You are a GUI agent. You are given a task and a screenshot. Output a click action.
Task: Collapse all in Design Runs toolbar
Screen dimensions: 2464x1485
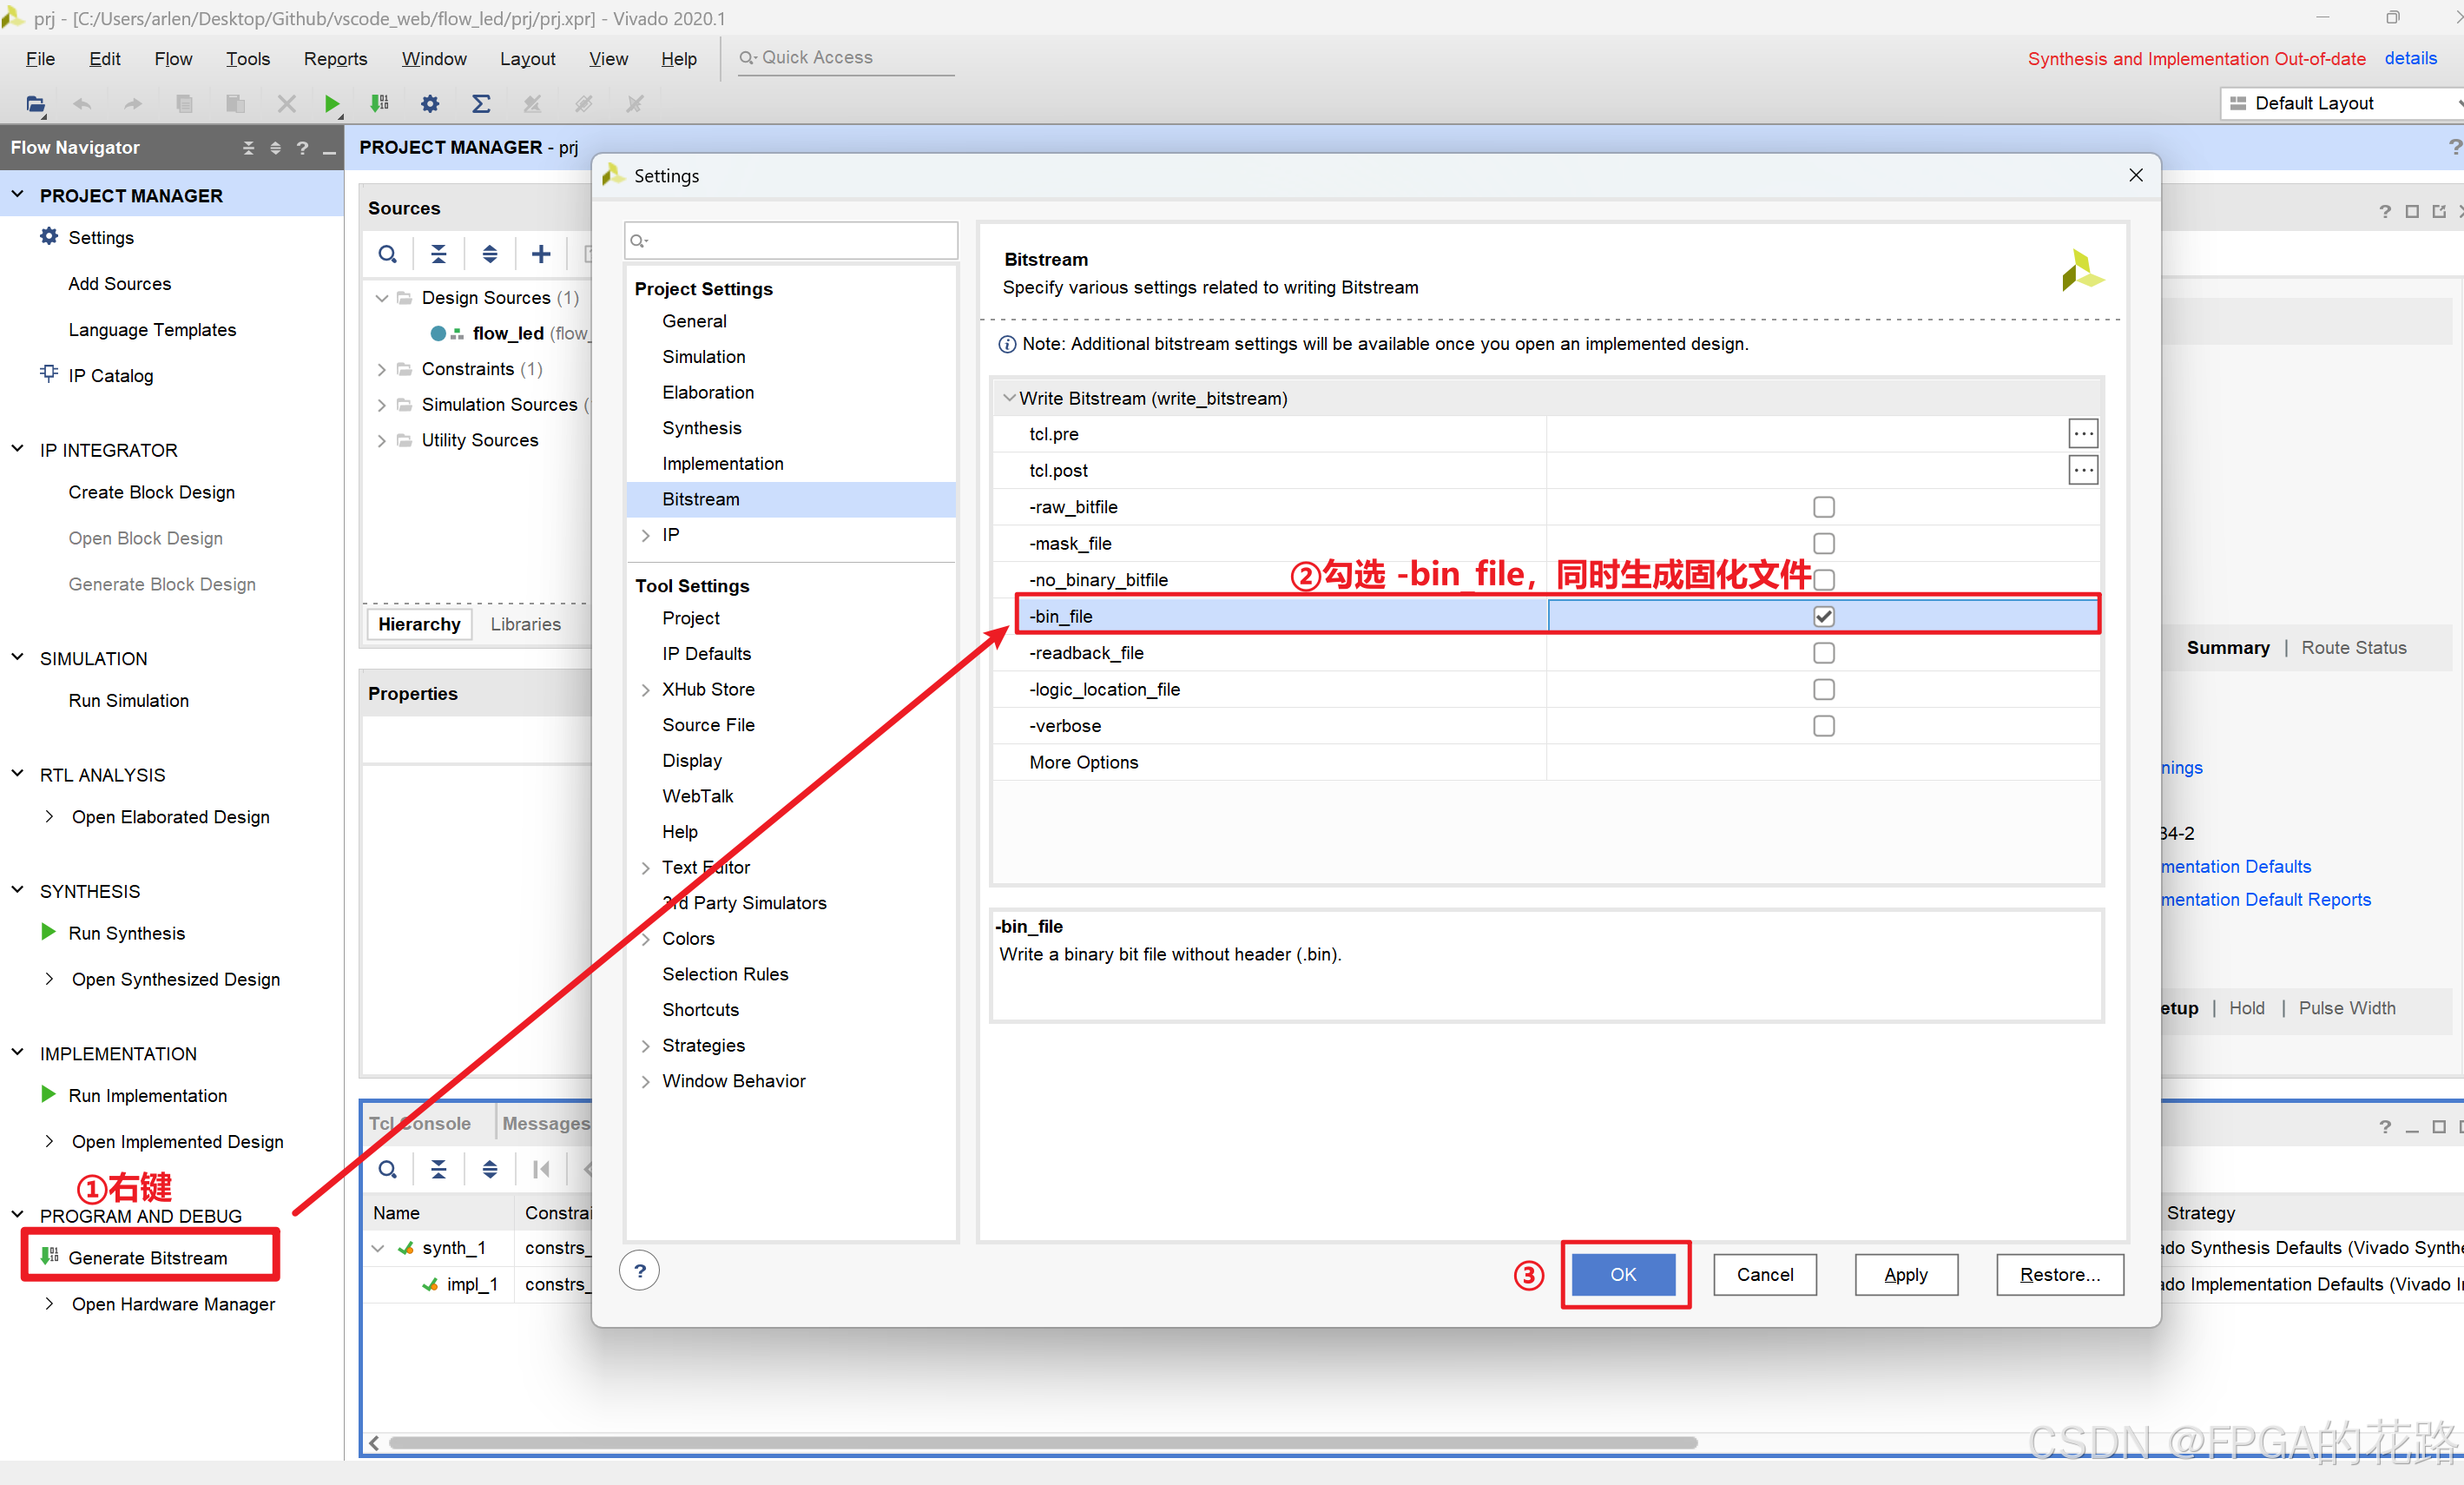[439, 1168]
